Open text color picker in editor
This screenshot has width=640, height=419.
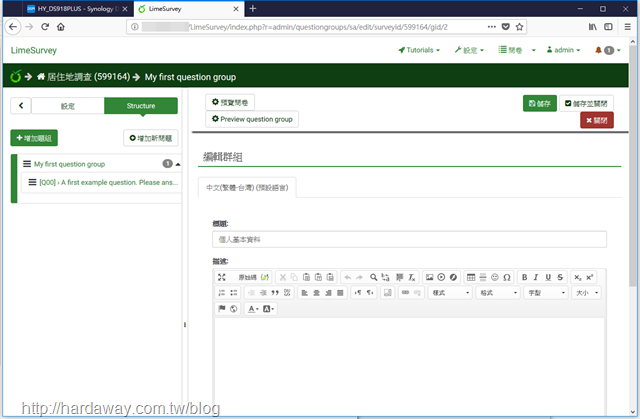click(253, 308)
